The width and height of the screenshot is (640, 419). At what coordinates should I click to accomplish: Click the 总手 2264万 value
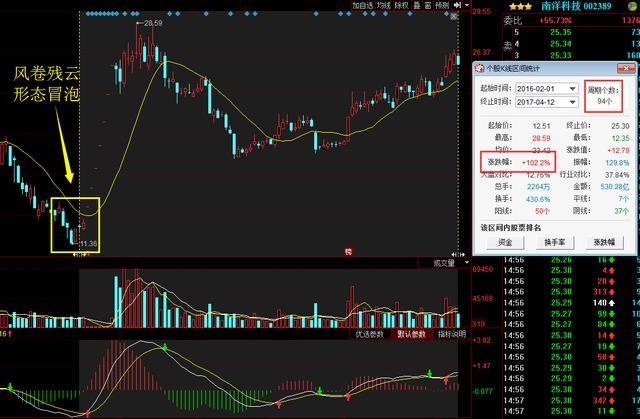click(538, 186)
